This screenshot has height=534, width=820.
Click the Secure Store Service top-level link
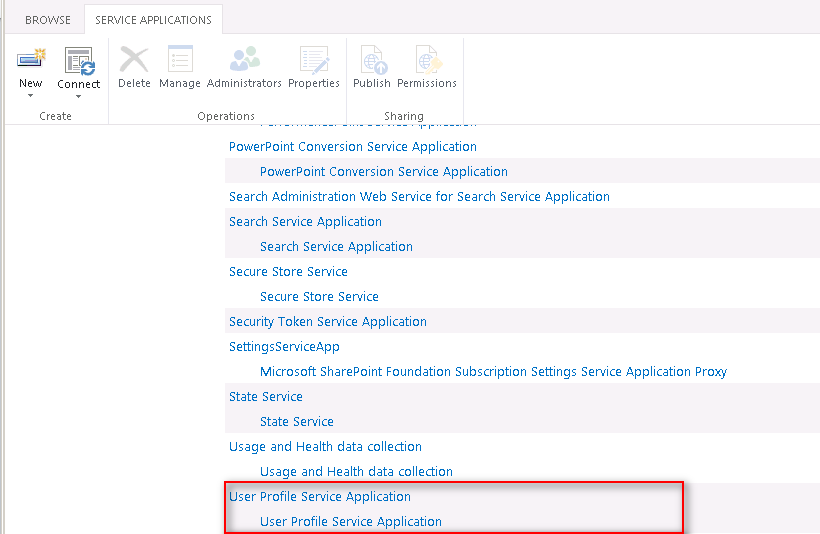[x=288, y=272]
